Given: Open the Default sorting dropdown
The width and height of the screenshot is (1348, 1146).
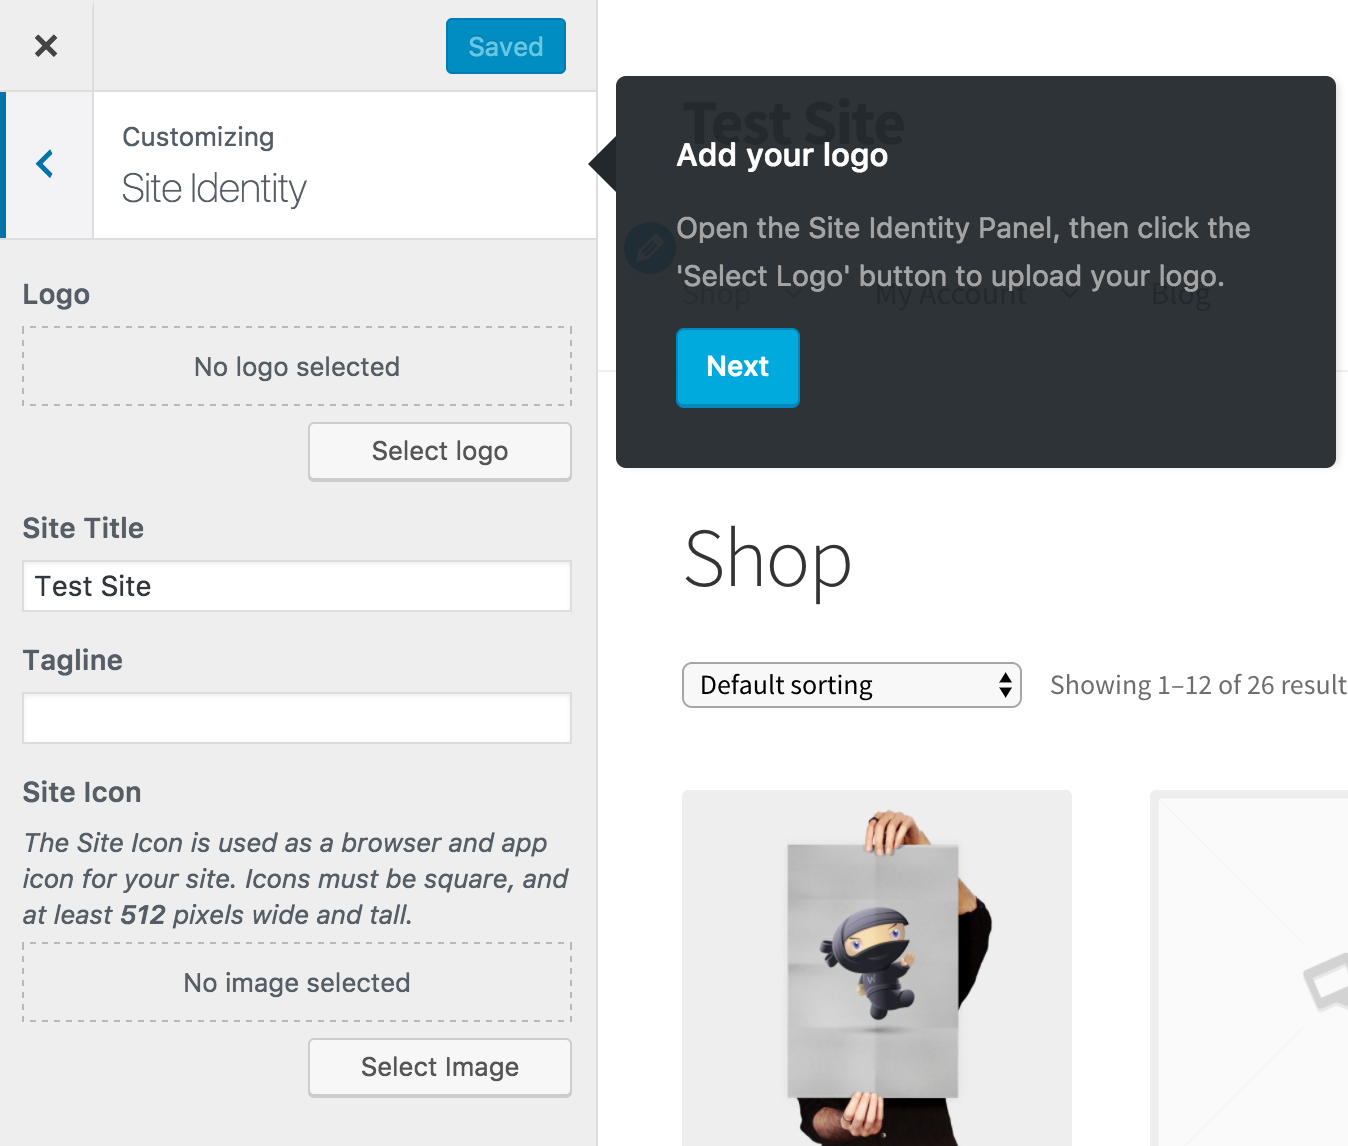Looking at the screenshot, I should tap(850, 685).
